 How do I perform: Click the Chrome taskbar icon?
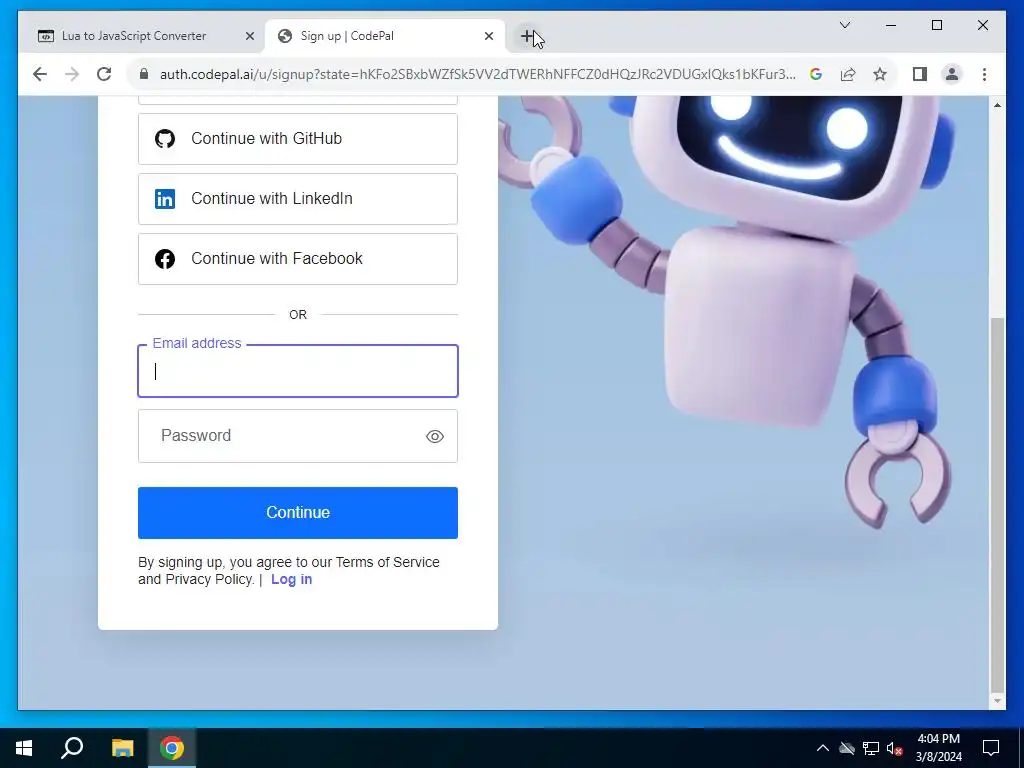pos(172,748)
